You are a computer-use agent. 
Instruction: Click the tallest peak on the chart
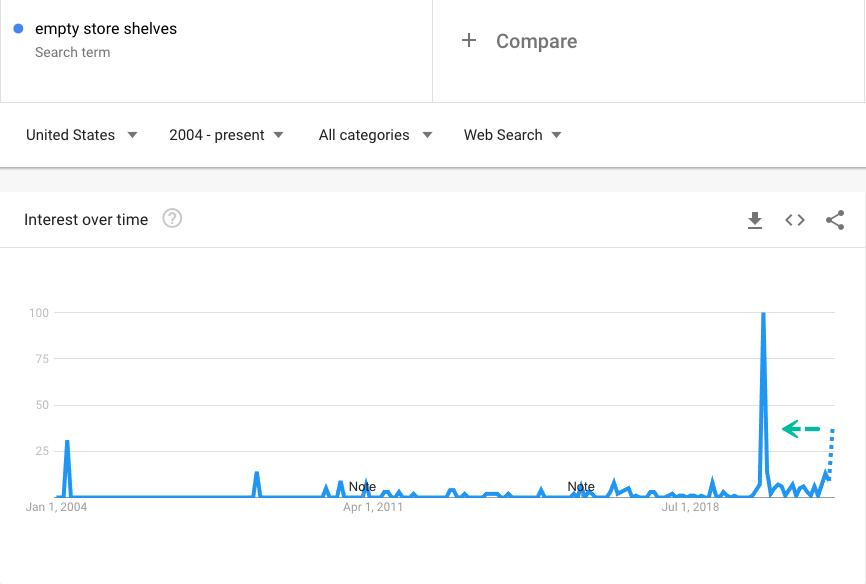click(x=764, y=316)
